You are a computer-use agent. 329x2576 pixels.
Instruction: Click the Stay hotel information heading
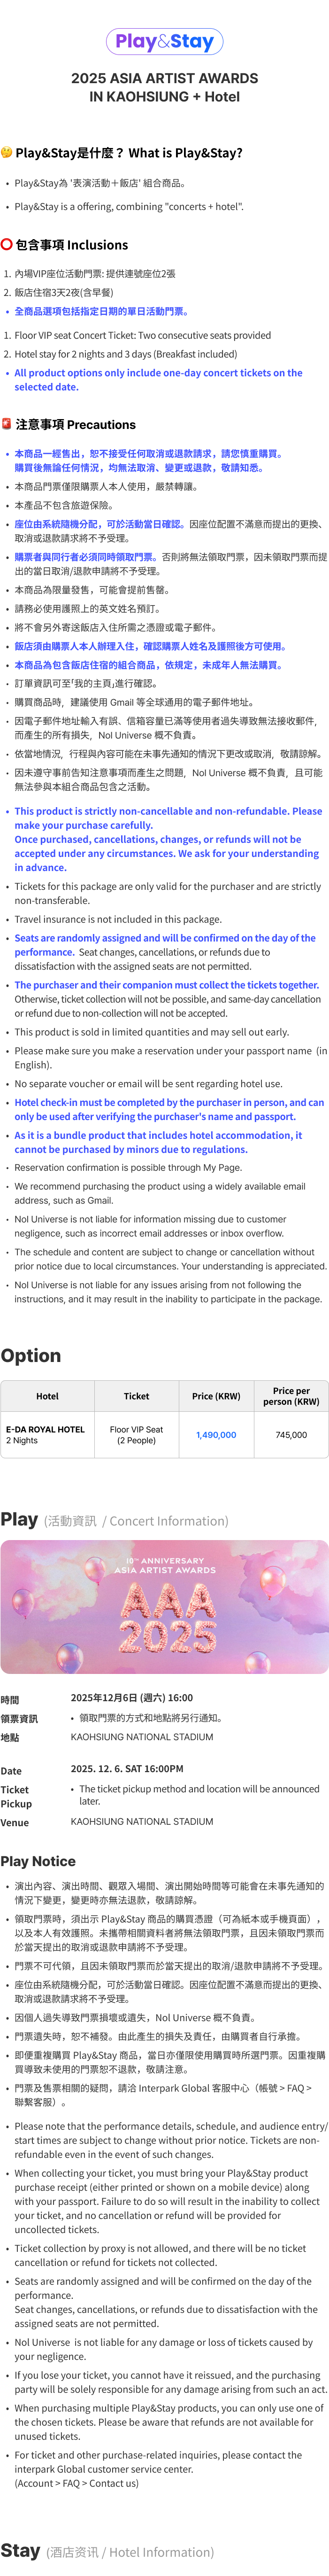21,2550
